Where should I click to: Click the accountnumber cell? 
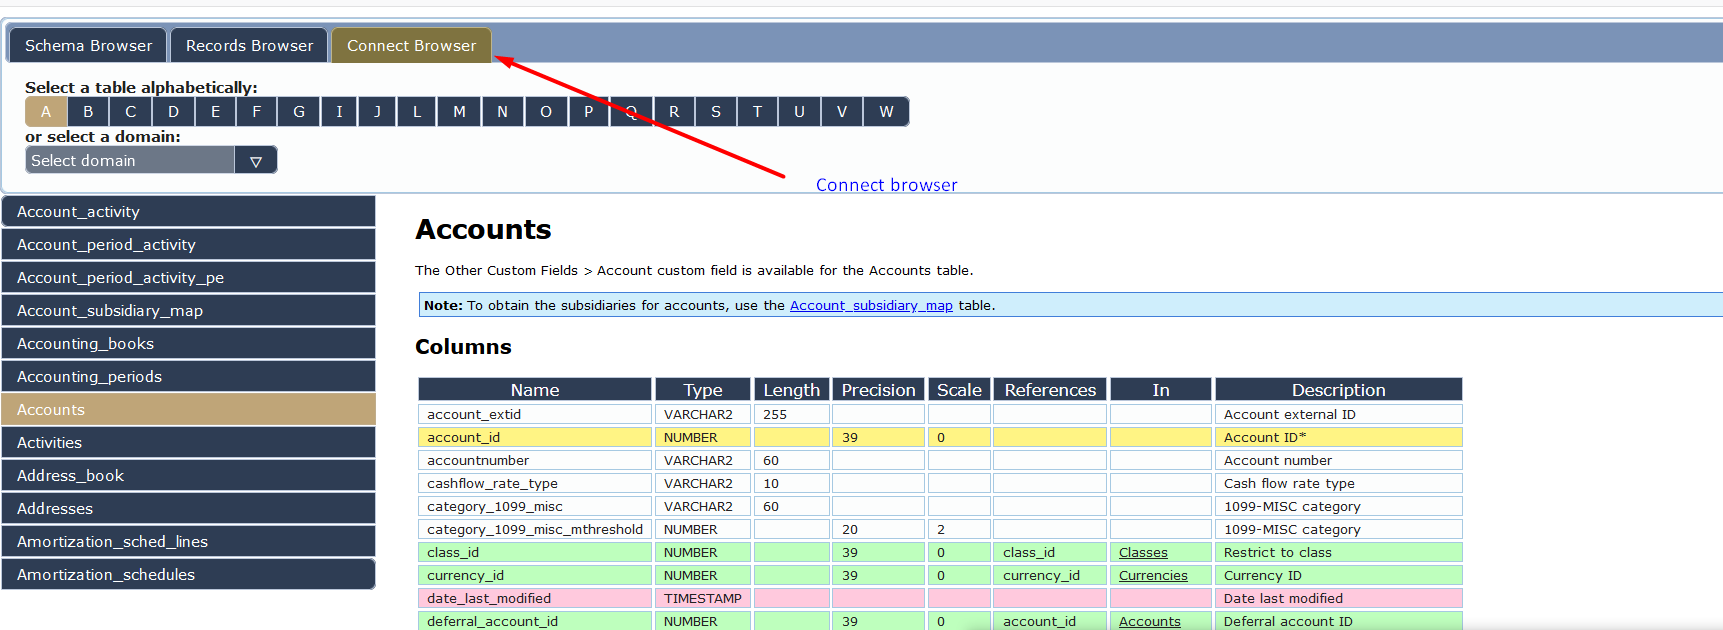coord(535,460)
